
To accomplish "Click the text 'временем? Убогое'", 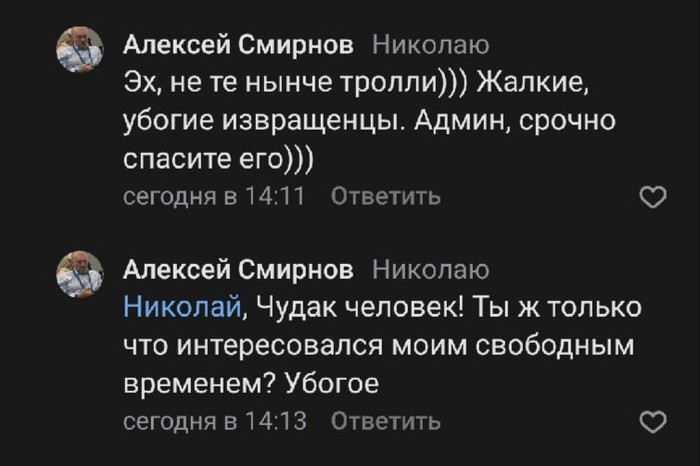I will coord(253,383).
